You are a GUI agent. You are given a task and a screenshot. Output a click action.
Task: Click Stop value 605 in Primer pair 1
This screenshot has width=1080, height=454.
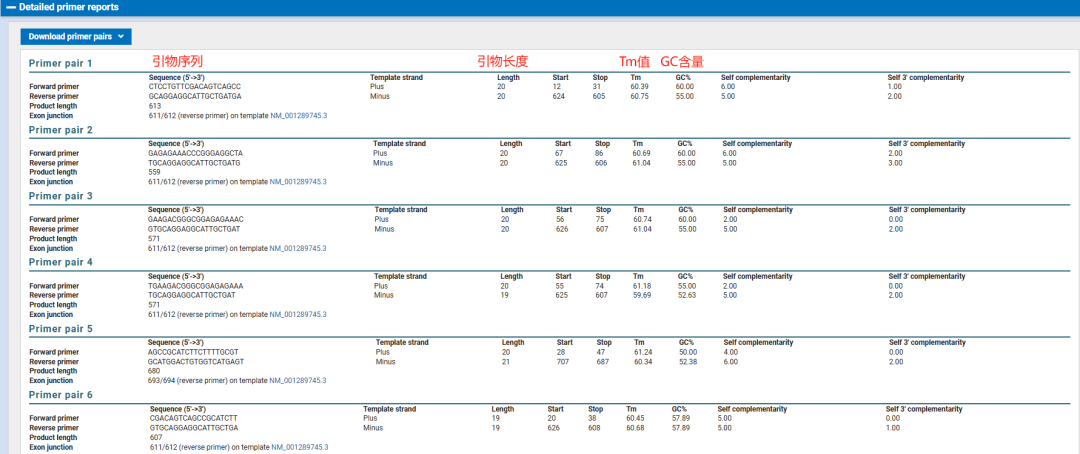(x=599, y=96)
